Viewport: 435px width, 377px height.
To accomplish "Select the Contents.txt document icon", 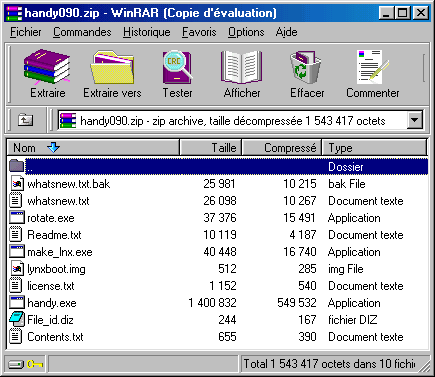I will click(16, 337).
